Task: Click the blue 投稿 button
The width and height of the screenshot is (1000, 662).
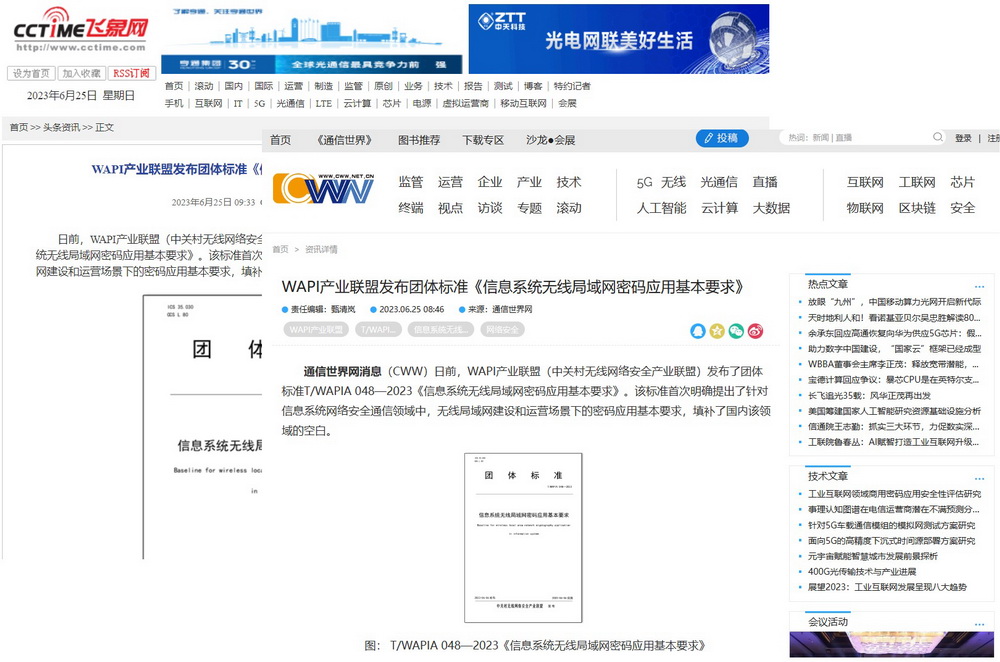Action: (x=722, y=138)
